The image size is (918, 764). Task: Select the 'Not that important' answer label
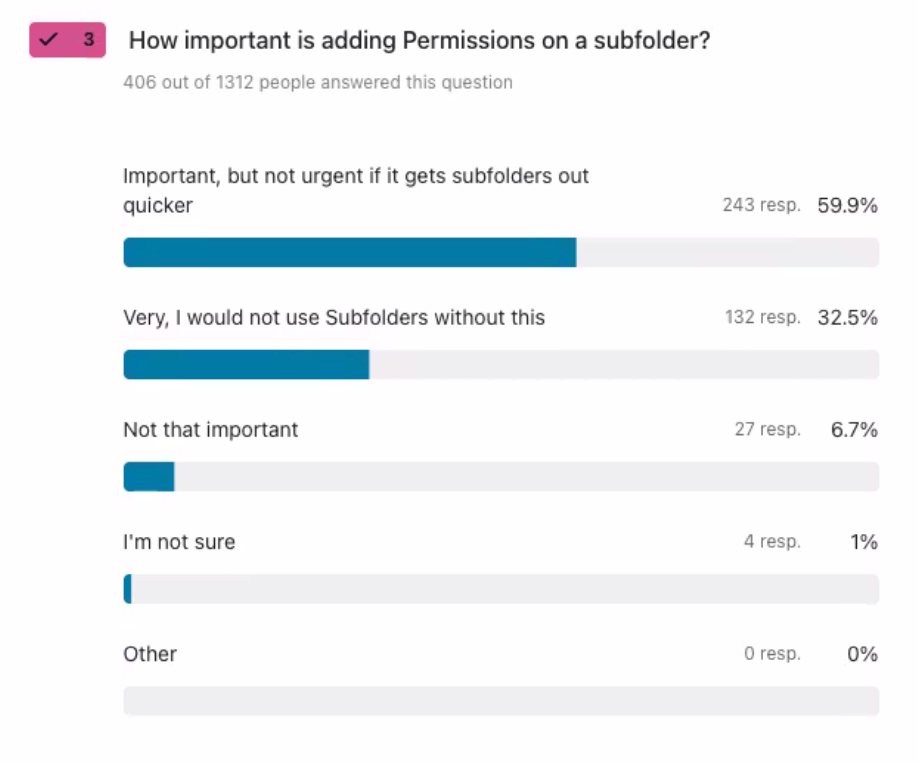coord(211,430)
